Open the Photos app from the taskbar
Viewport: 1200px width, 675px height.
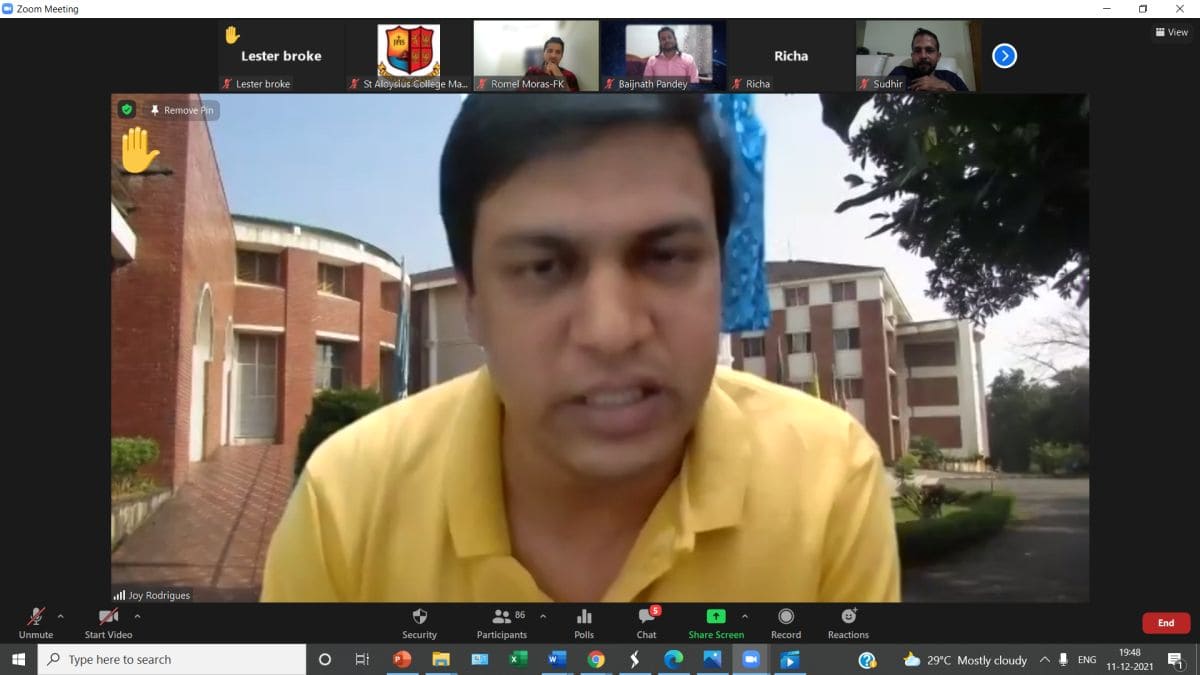click(712, 659)
